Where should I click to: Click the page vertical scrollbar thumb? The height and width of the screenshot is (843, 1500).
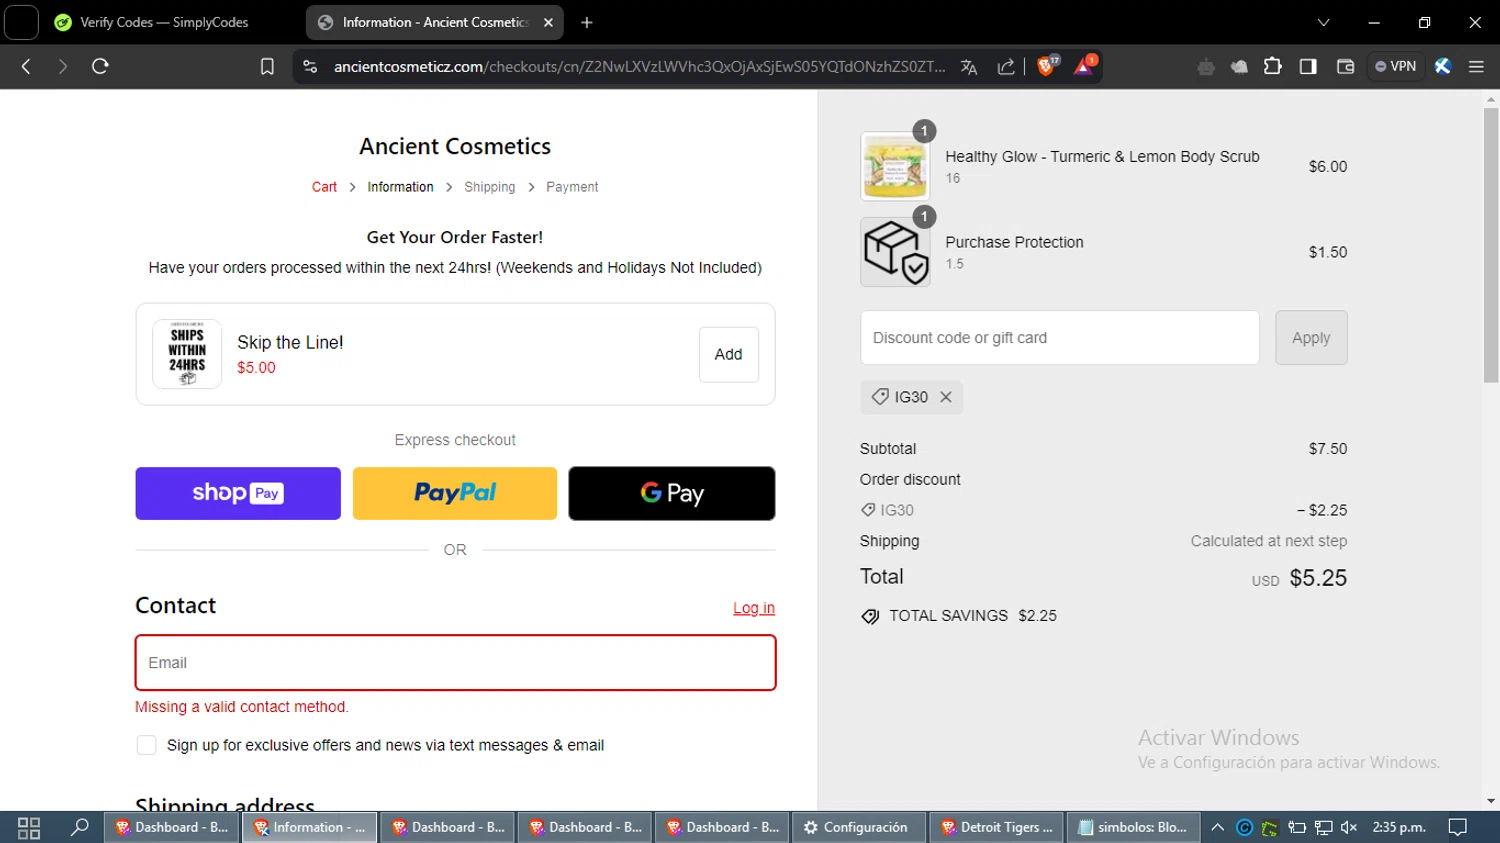point(1491,245)
